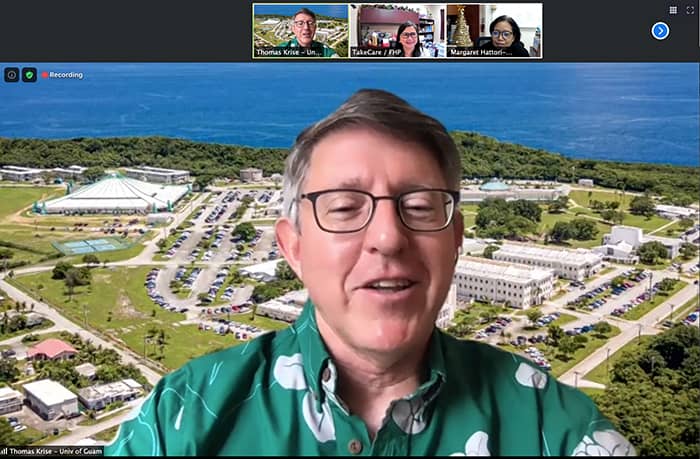Open the meeting info icon
Viewport: 700px width, 459px height.
(12, 75)
